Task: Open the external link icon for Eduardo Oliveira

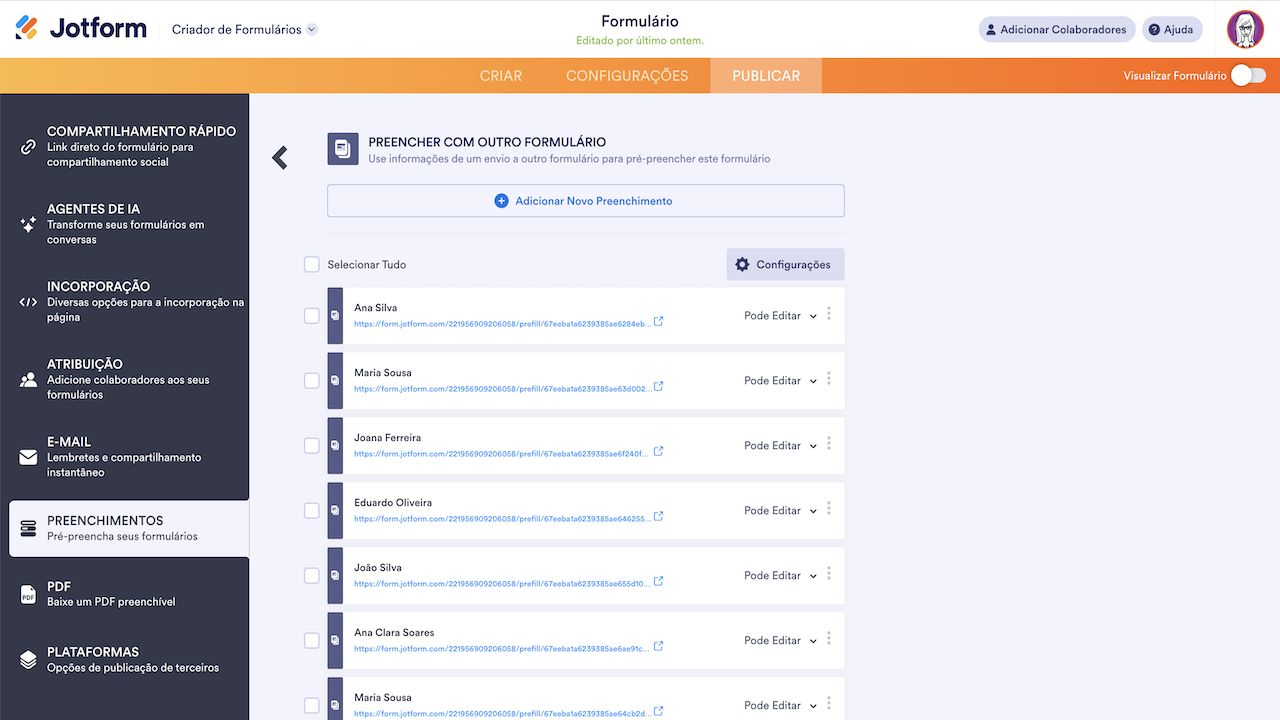Action: point(658,517)
